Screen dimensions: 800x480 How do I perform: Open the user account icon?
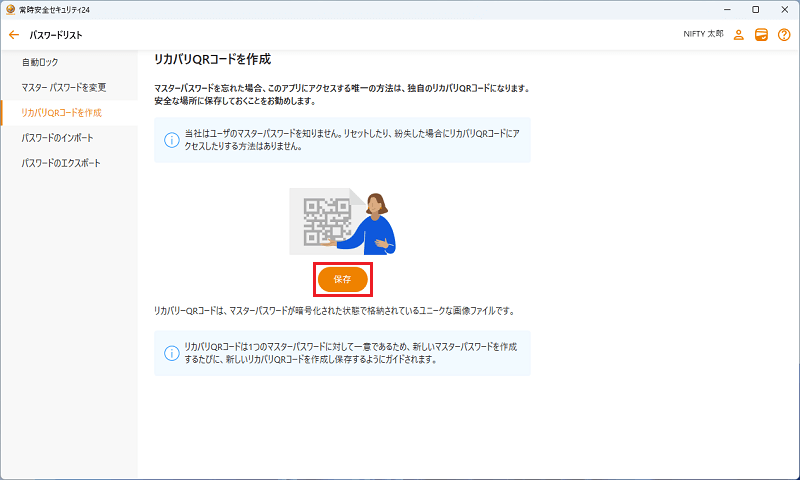(x=738, y=35)
